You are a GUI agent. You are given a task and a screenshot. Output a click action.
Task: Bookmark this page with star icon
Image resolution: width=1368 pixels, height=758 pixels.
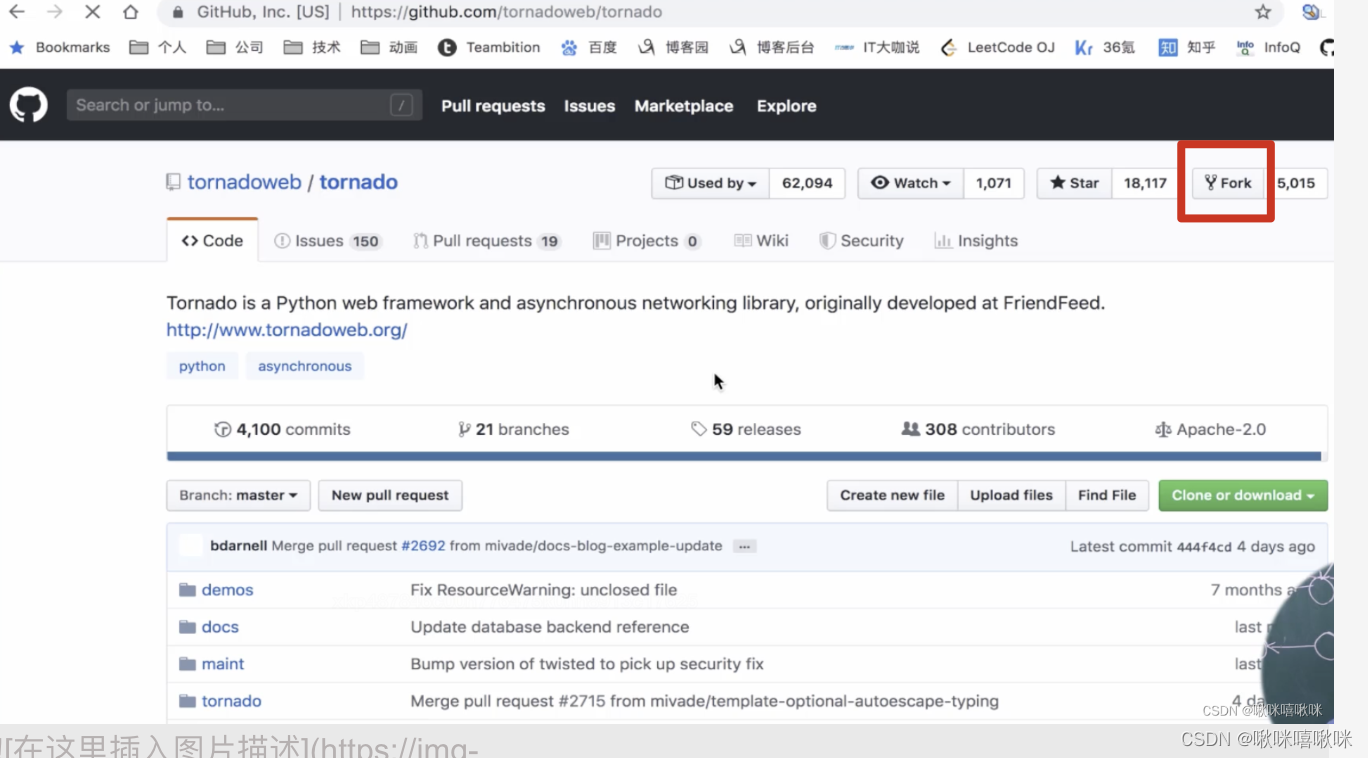1263,12
